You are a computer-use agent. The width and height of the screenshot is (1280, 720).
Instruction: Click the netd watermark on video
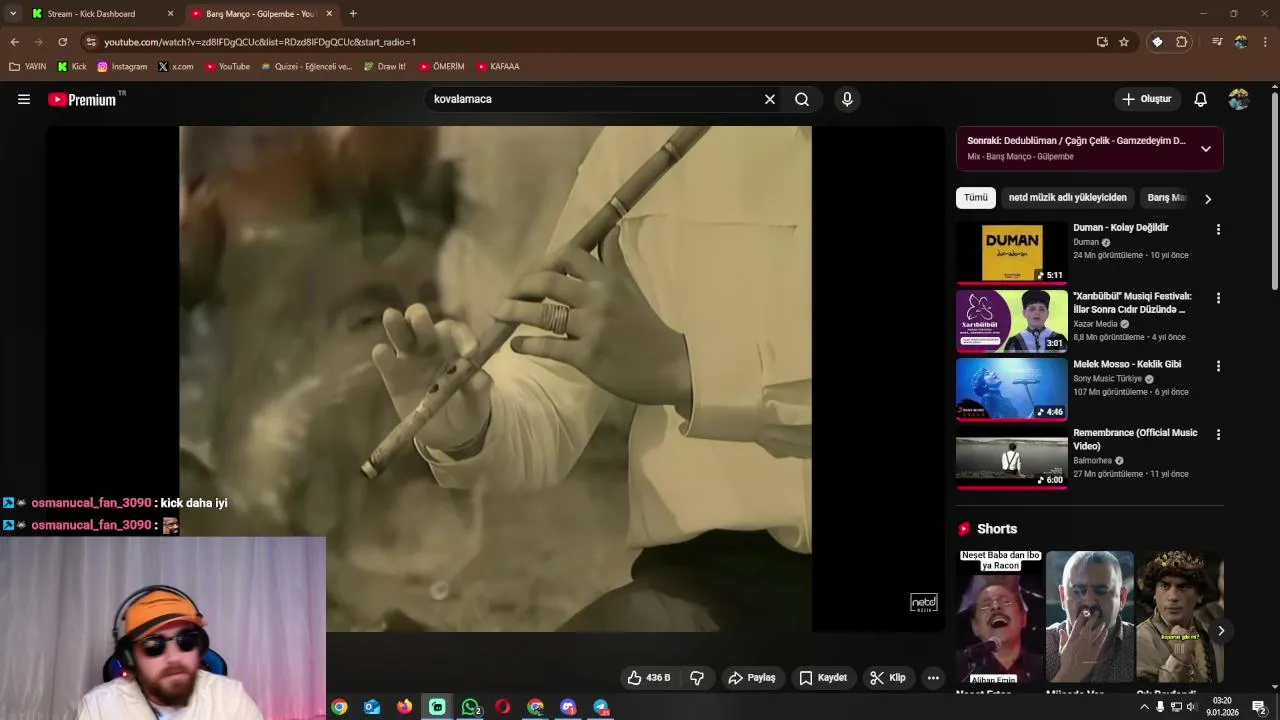click(x=923, y=602)
